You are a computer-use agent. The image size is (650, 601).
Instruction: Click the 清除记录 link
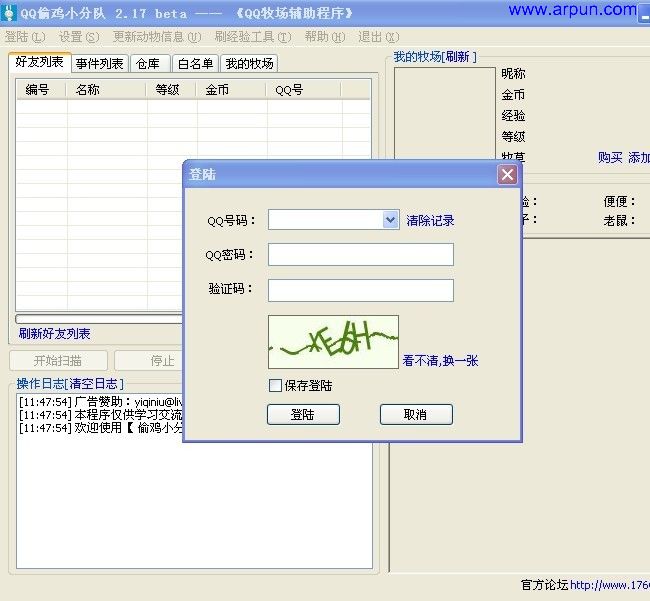[x=430, y=220]
